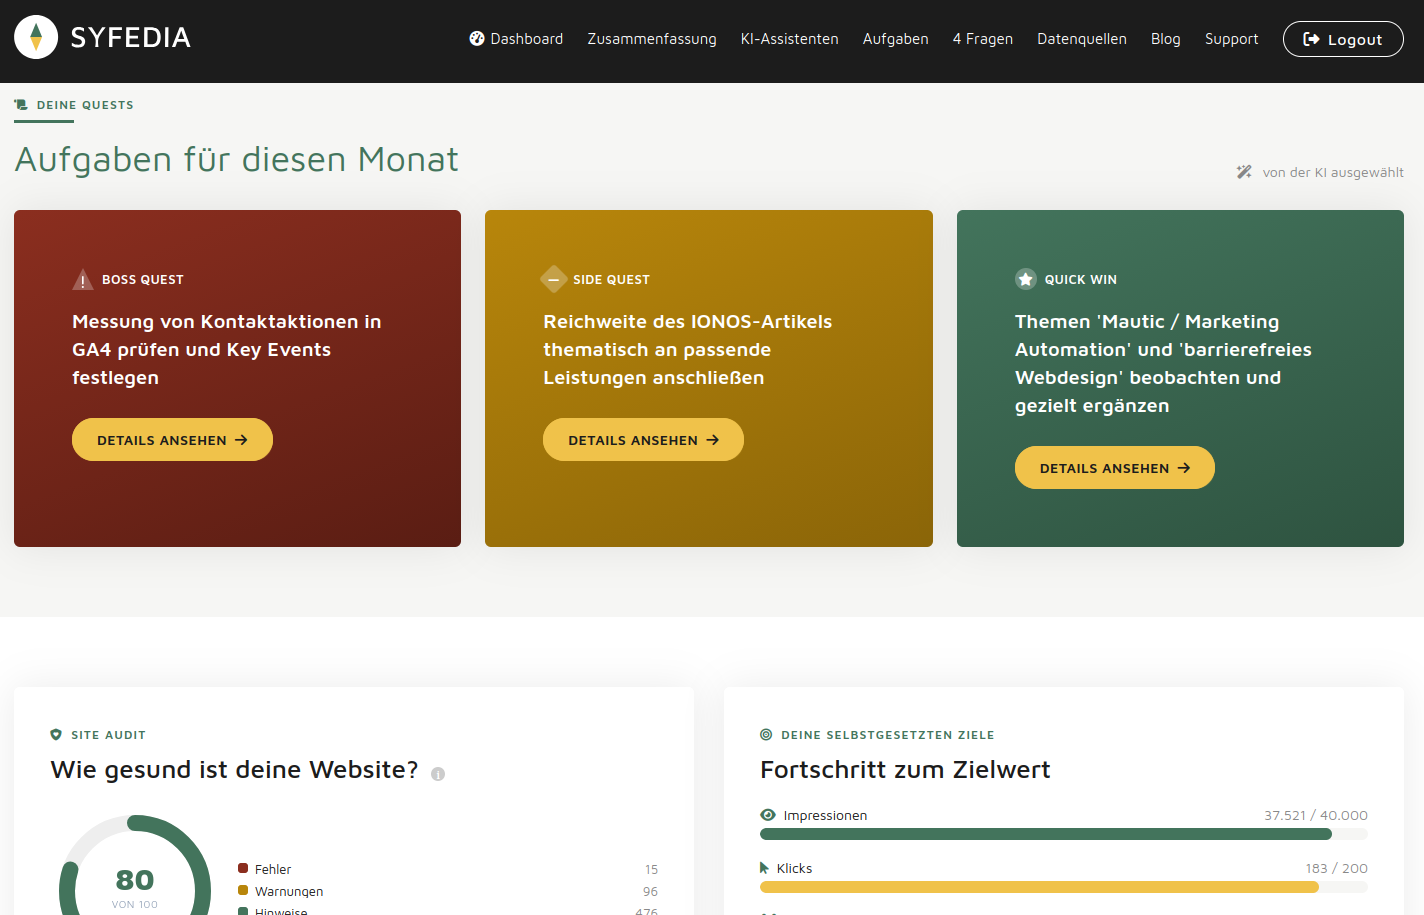Click the Mautic / Marketing Automation quest title
The image size is (1424, 915).
1163,363
